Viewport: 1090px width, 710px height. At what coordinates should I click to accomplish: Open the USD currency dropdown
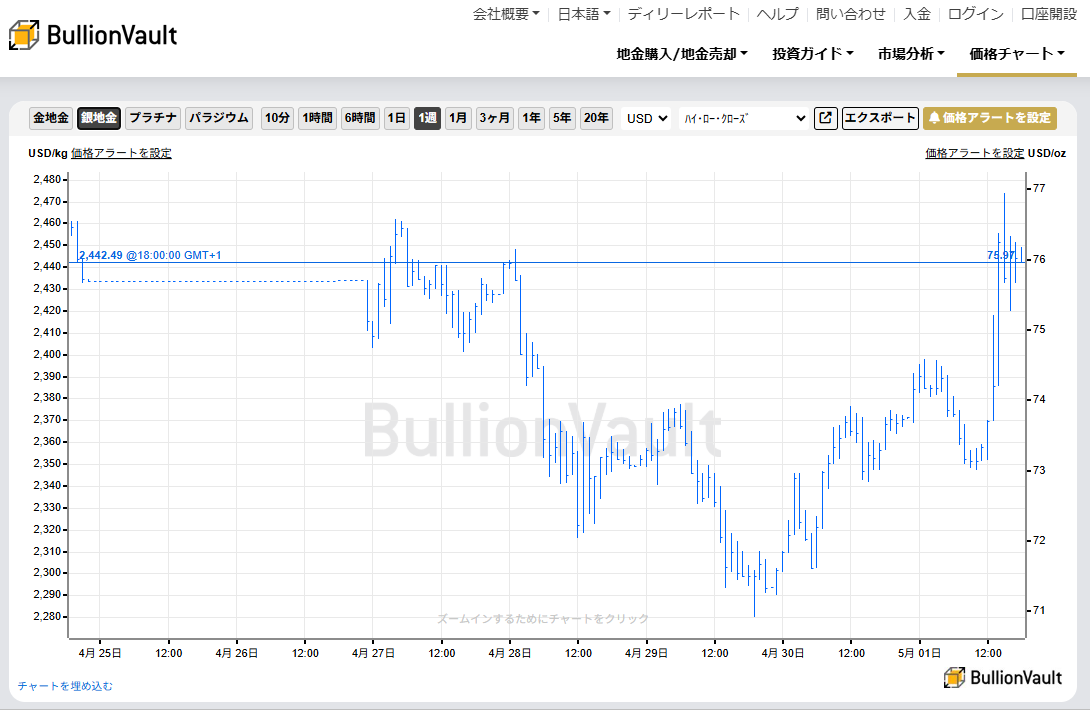pos(647,118)
